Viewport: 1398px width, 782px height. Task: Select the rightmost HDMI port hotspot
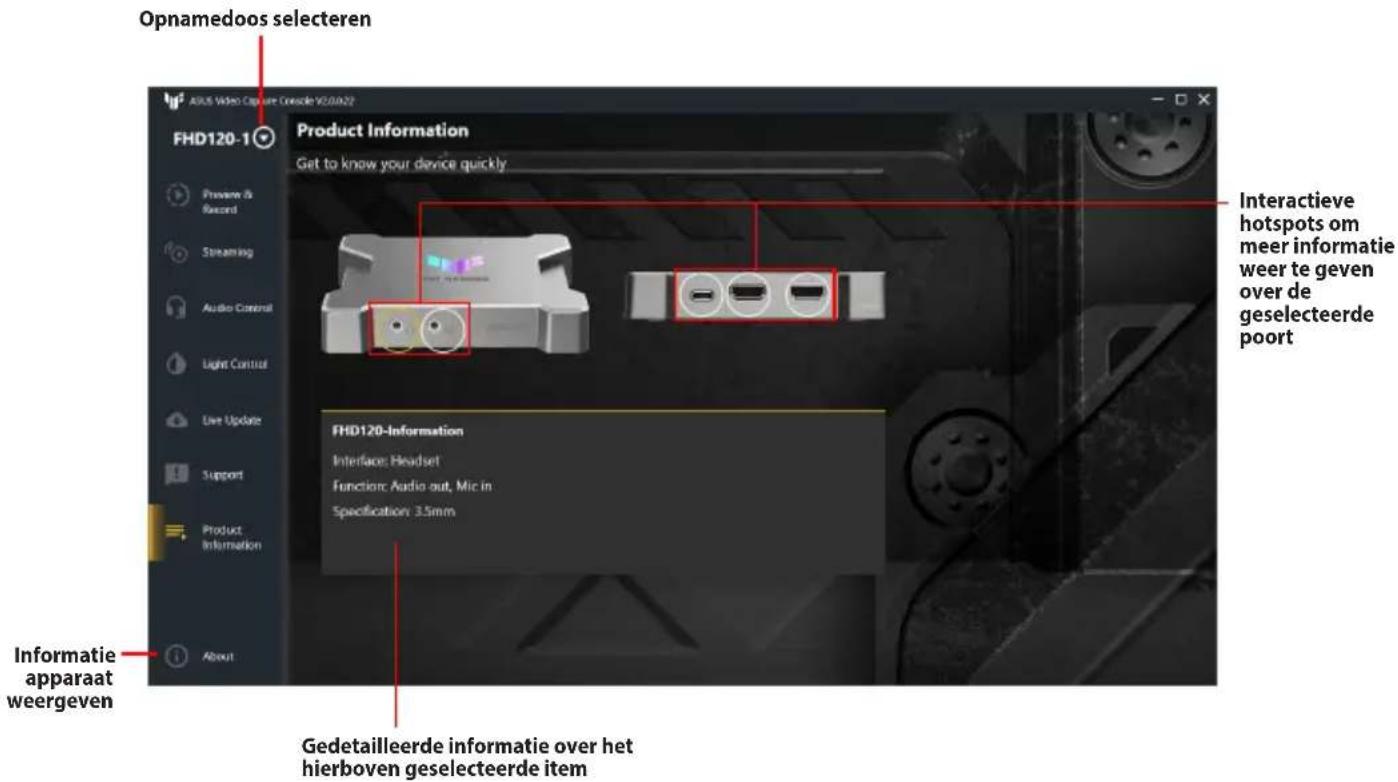[x=807, y=295]
